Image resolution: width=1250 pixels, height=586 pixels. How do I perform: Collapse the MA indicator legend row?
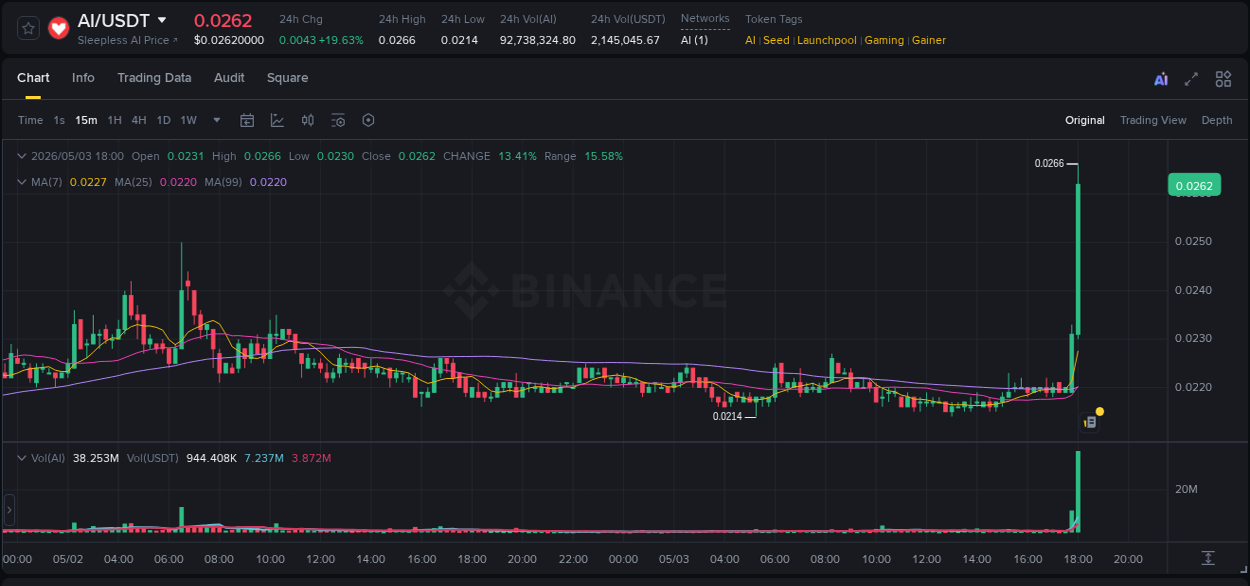[21, 182]
